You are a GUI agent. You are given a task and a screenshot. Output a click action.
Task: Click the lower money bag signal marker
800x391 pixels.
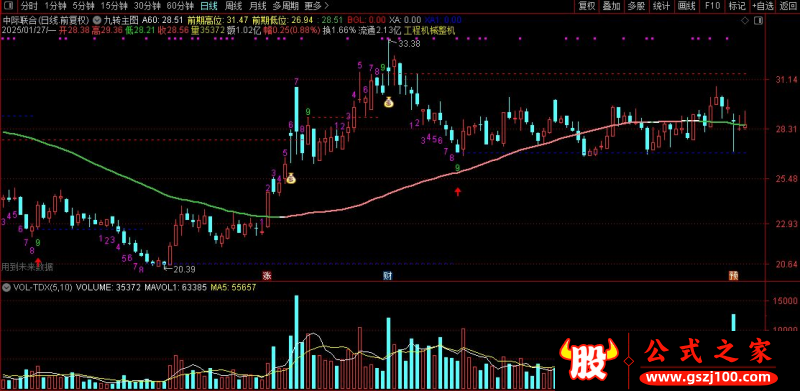click(290, 178)
